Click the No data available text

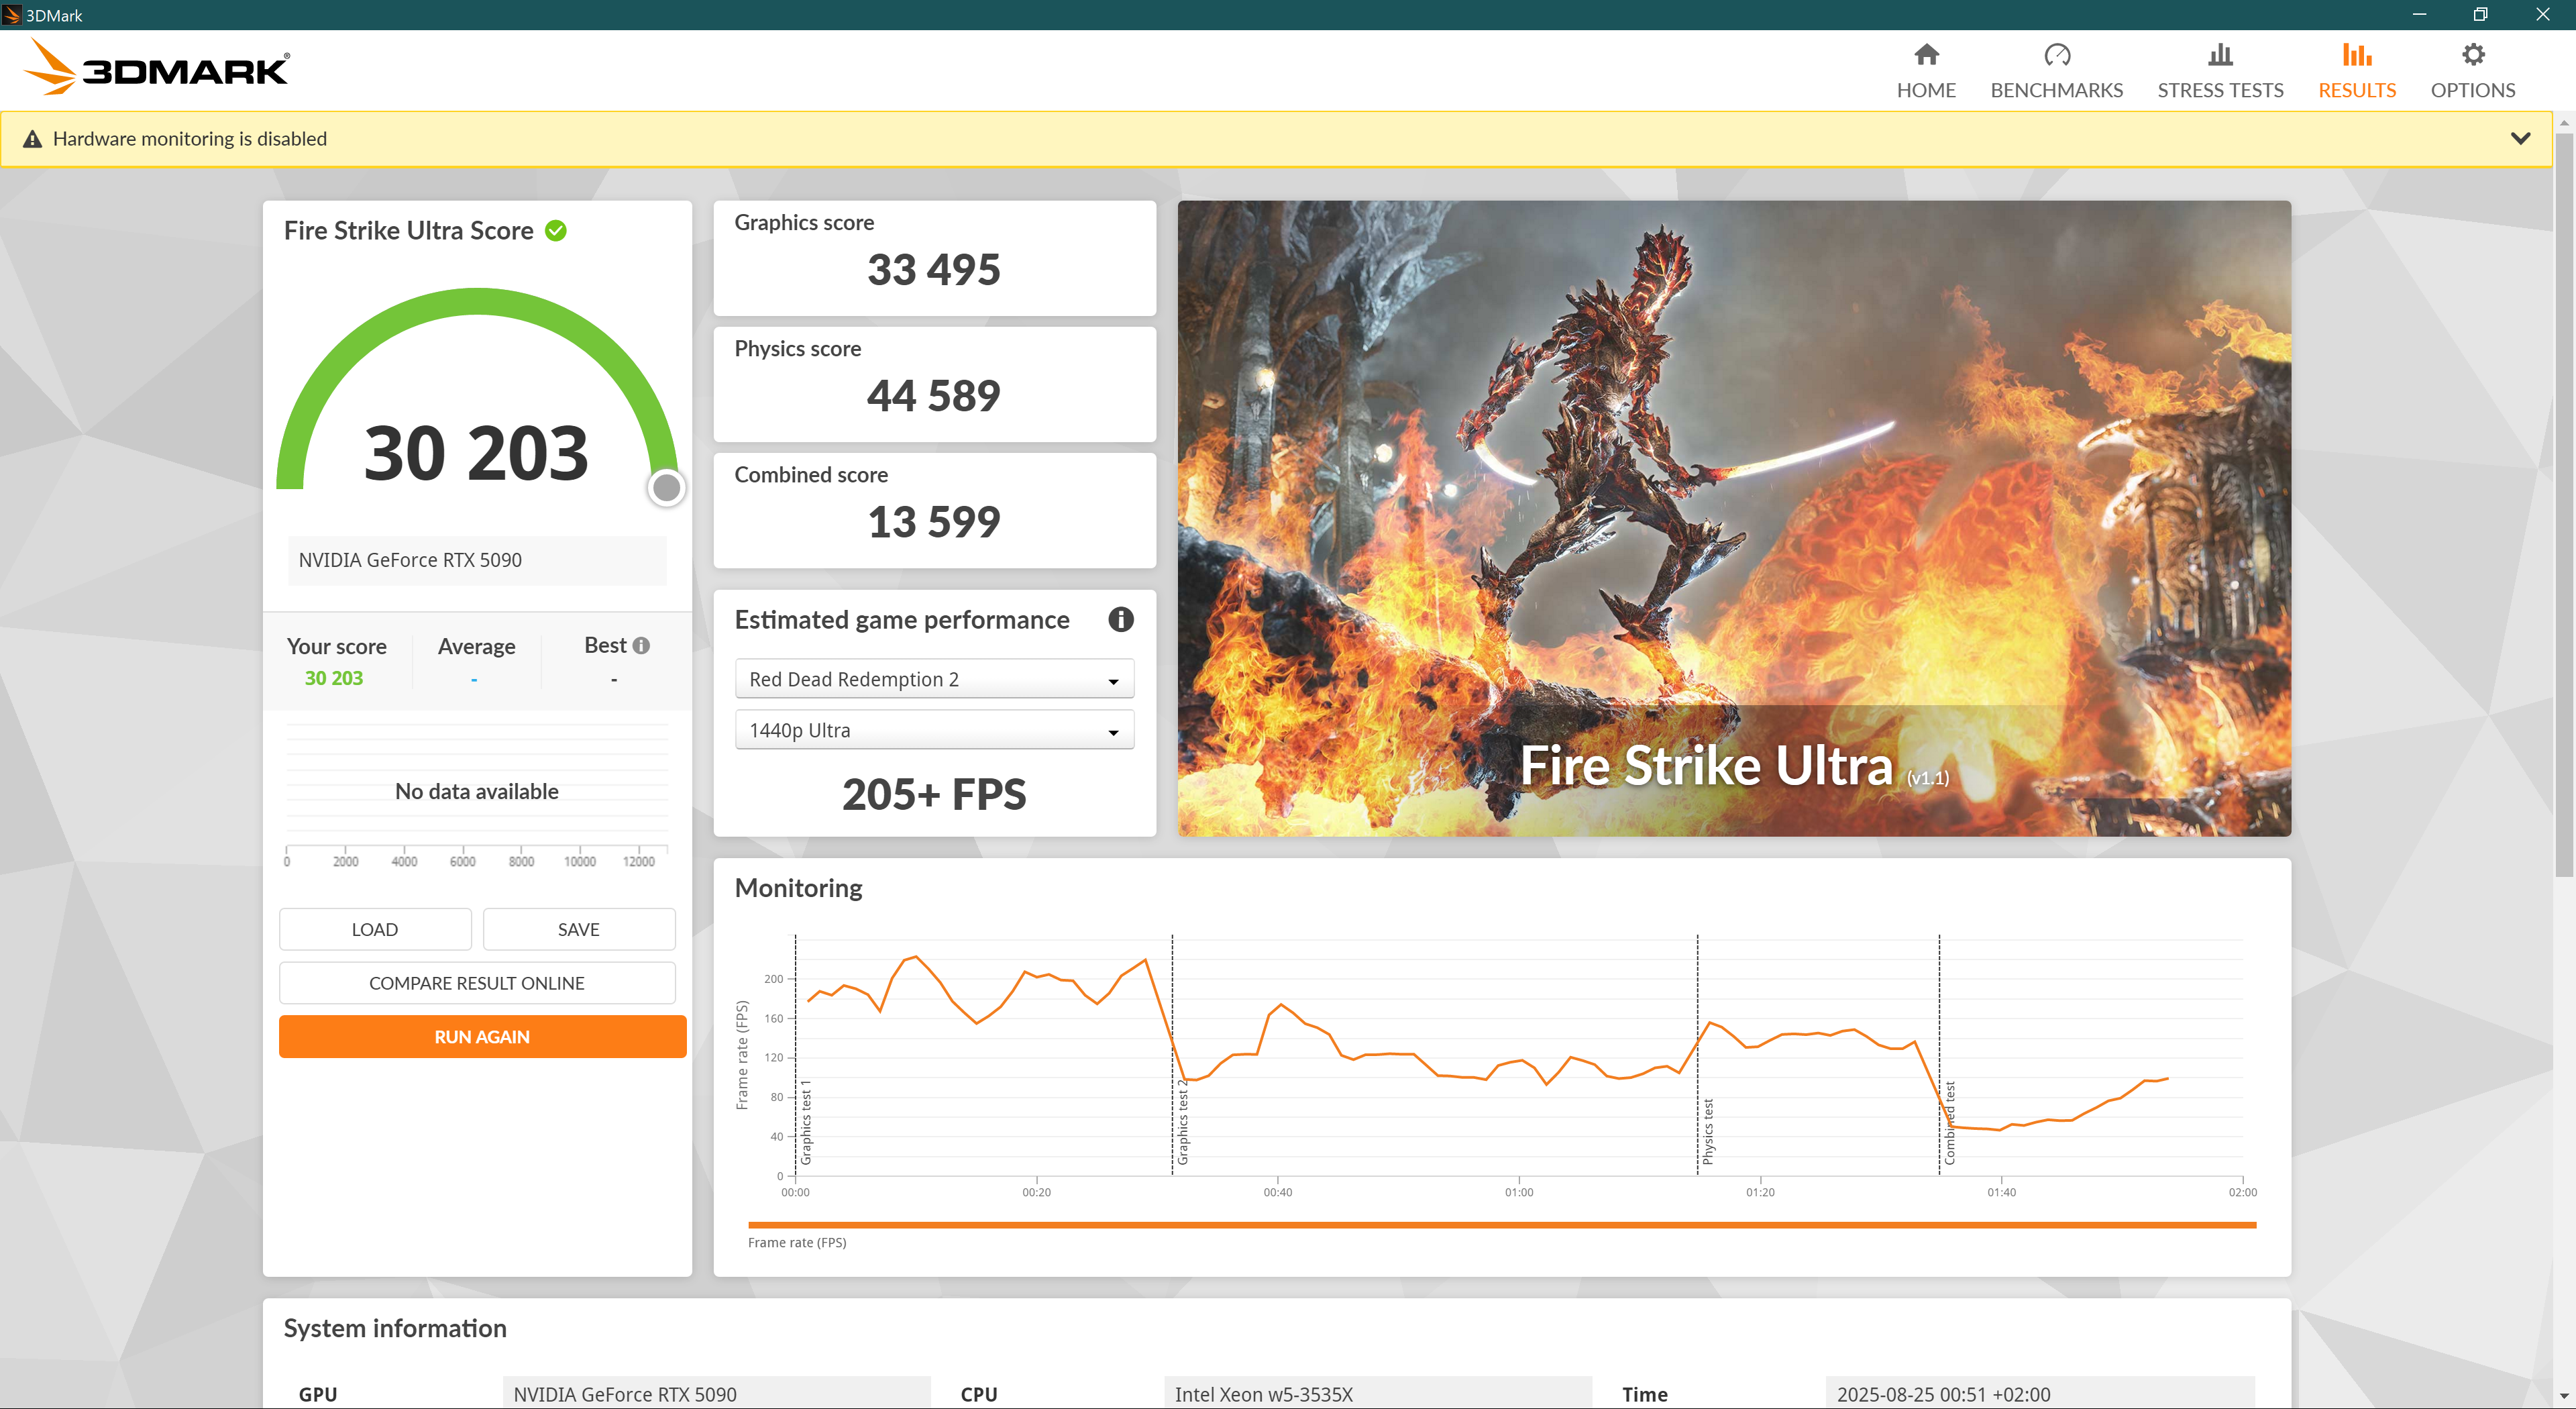click(476, 791)
